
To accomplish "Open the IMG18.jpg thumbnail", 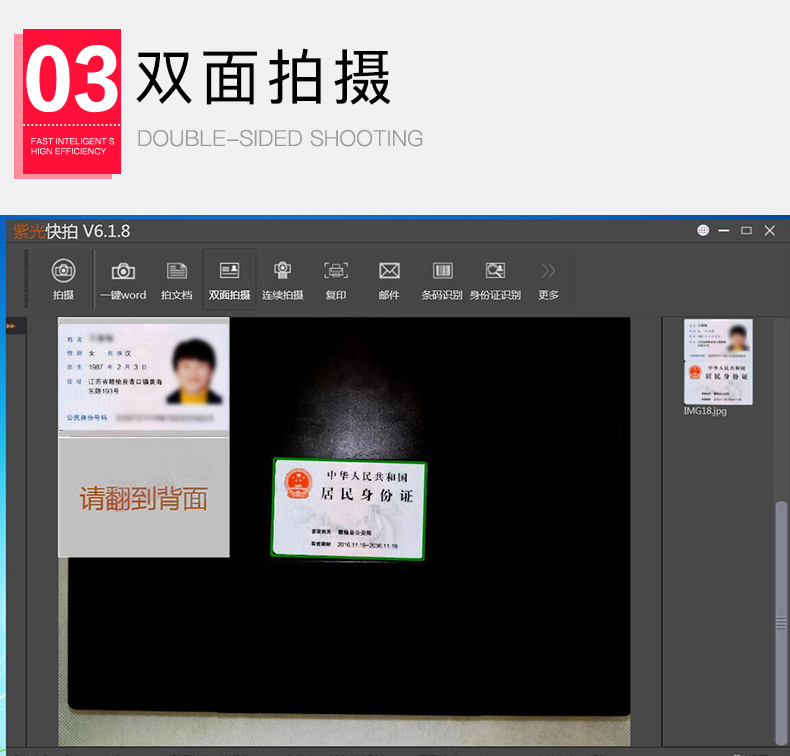I will [718, 362].
